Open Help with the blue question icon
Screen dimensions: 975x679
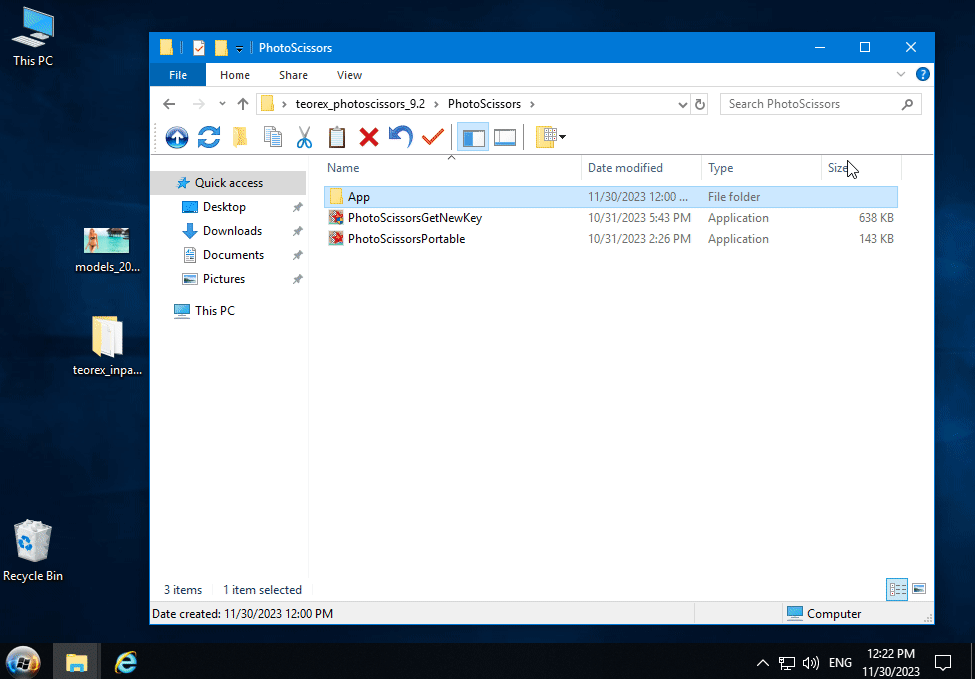[923, 75]
